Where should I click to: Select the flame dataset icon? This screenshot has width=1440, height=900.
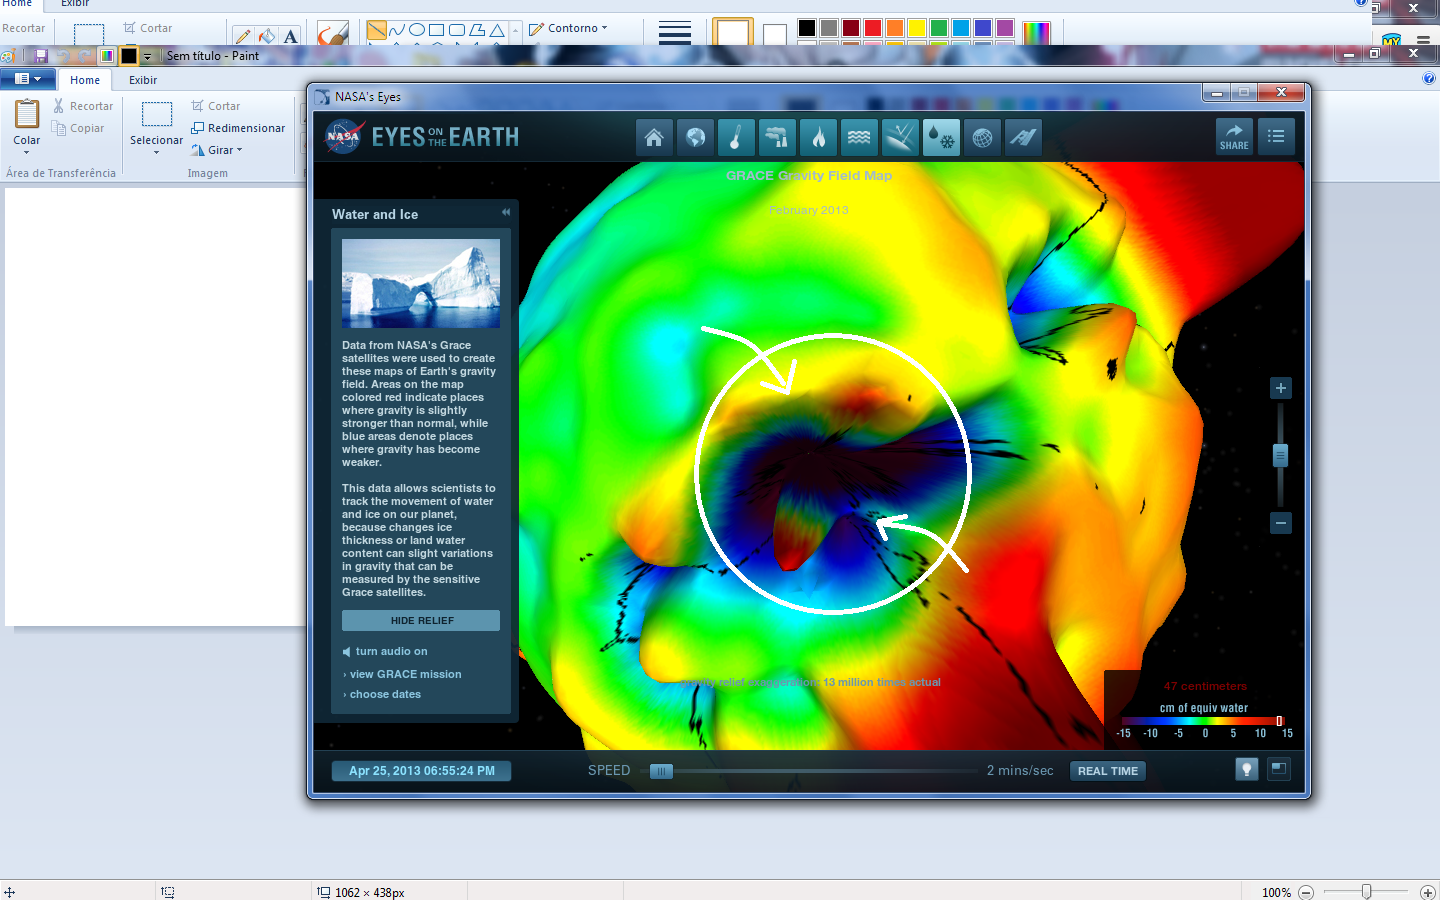(818, 137)
